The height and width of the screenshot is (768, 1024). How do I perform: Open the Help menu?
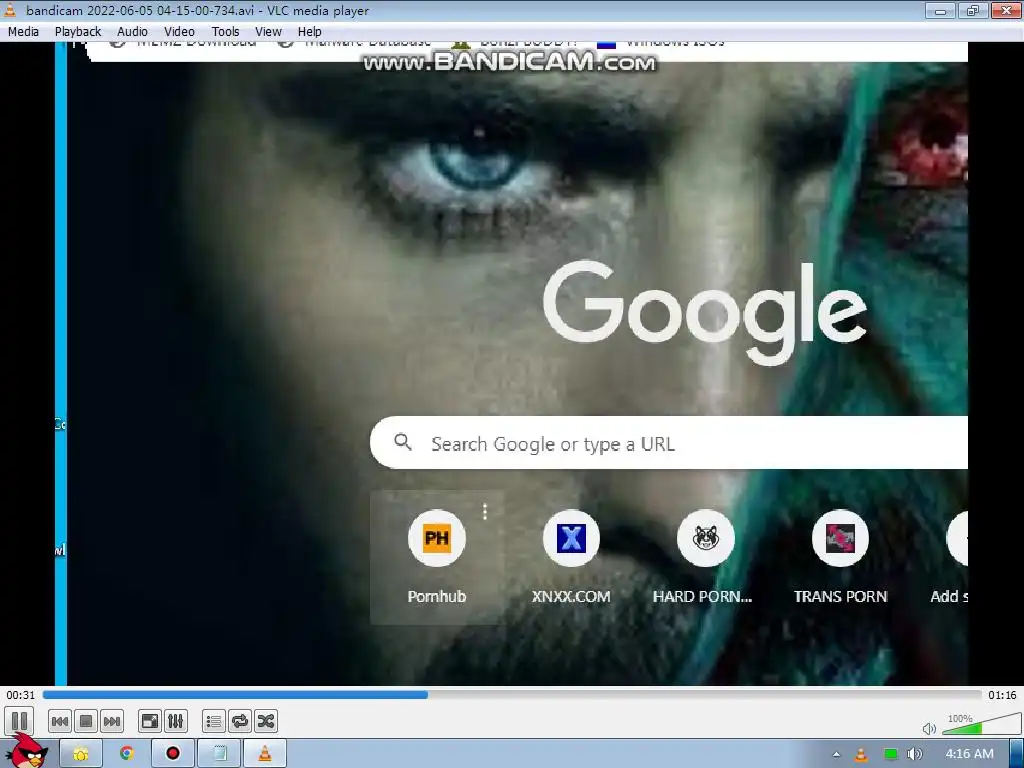click(x=310, y=31)
